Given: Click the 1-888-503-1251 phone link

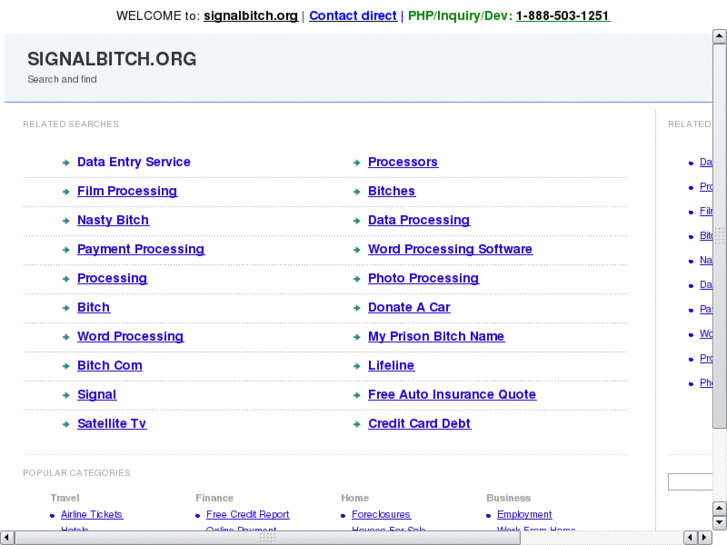Looking at the screenshot, I should pos(563,16).
